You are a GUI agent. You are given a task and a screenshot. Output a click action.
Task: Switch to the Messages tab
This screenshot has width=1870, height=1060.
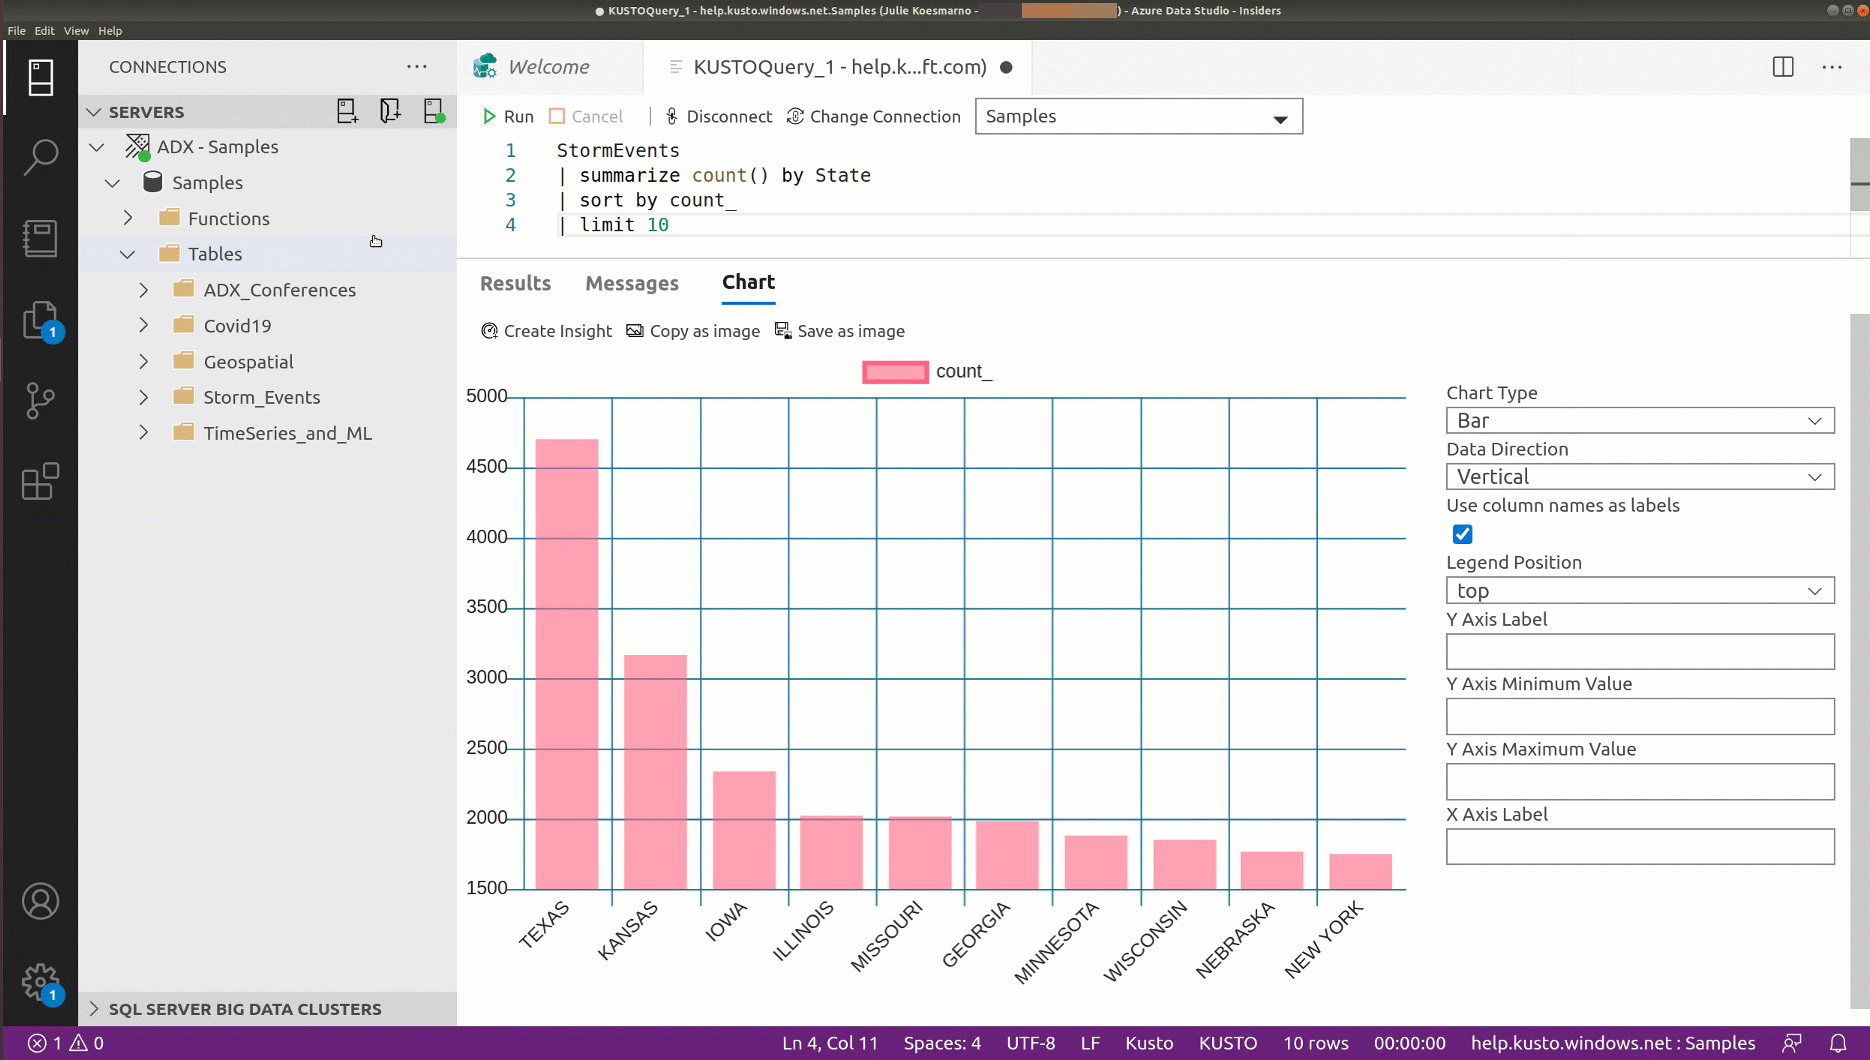pyautogui.click(x=631, y=283)
